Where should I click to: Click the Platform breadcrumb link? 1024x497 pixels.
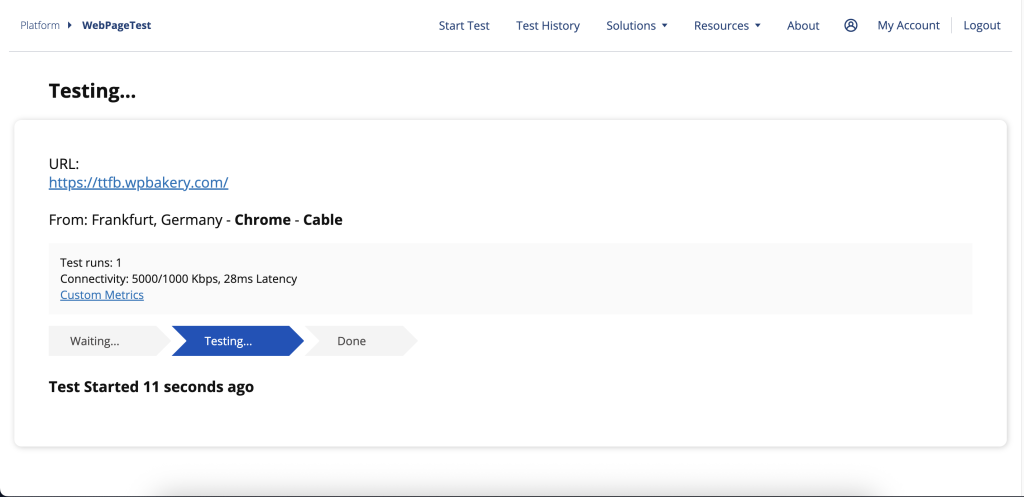[x=40, y=26]
